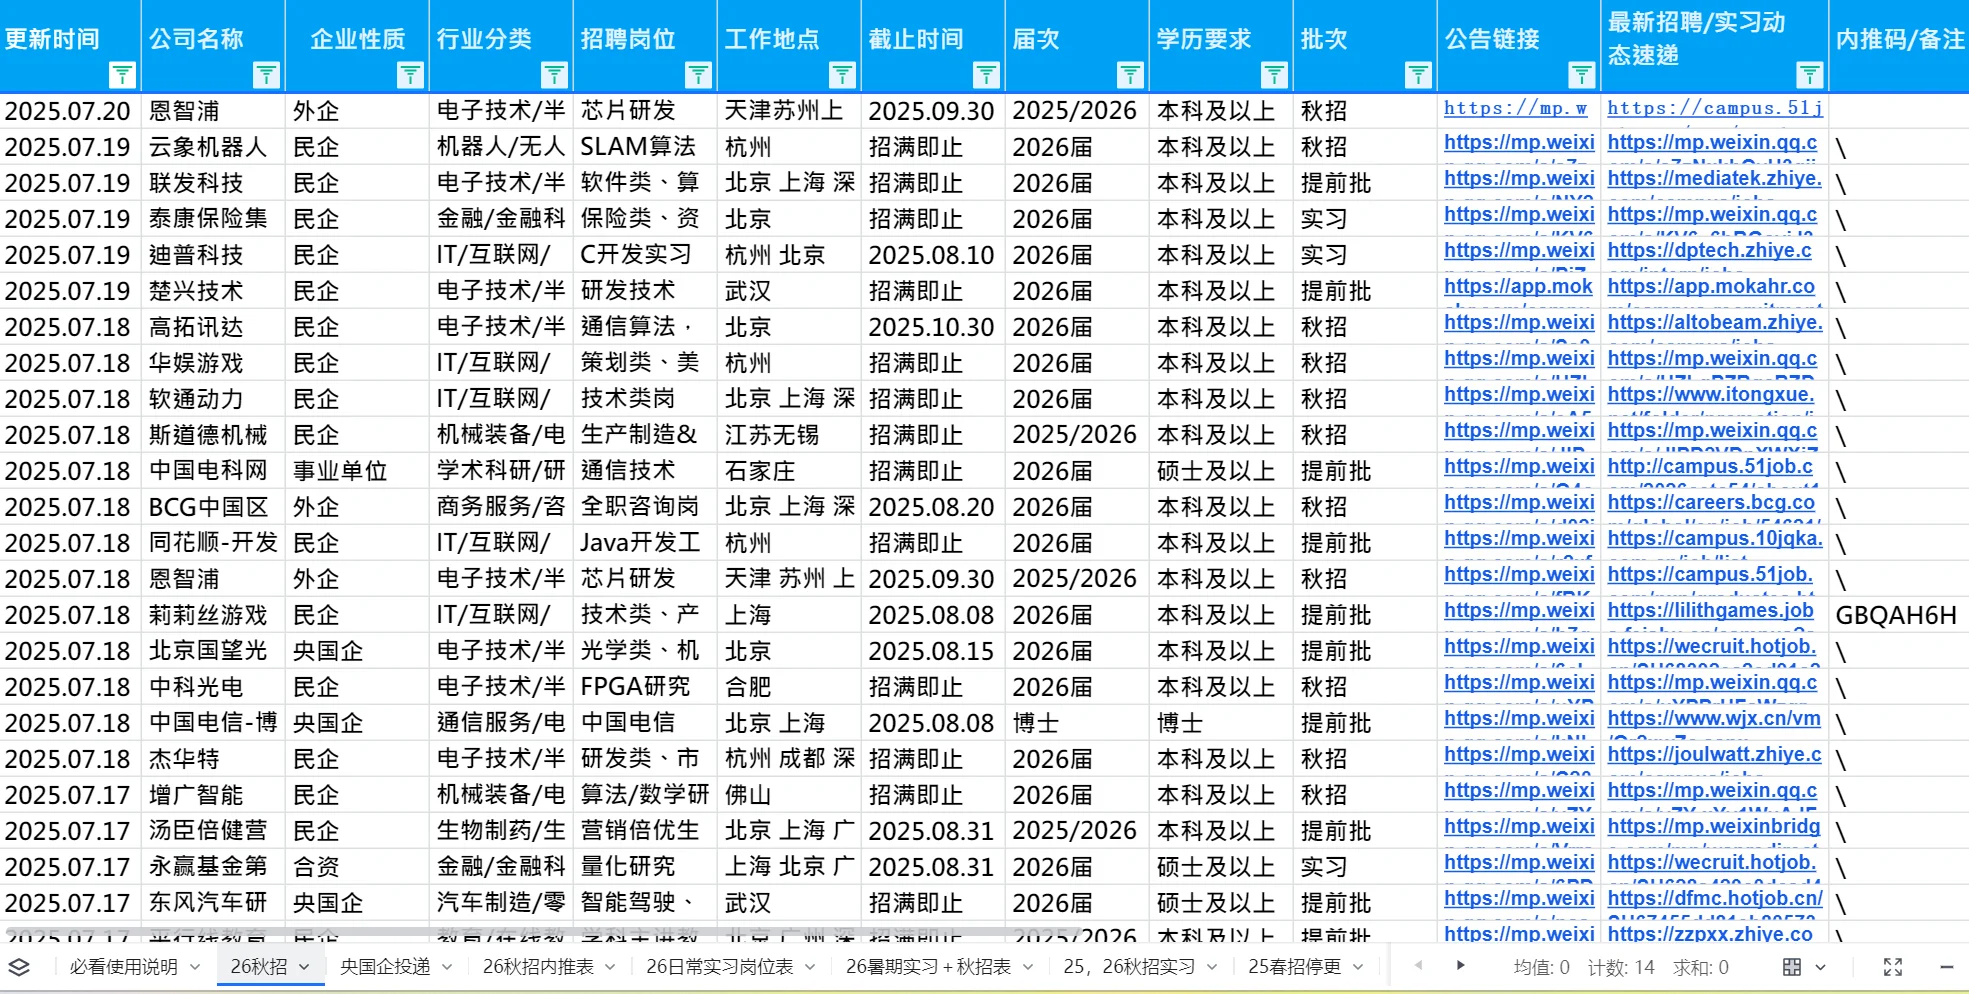Viewport: 1969px width, 994px height.
Task: Open 迪普科技 dptech.zhiye application link
Action: 1709,250
